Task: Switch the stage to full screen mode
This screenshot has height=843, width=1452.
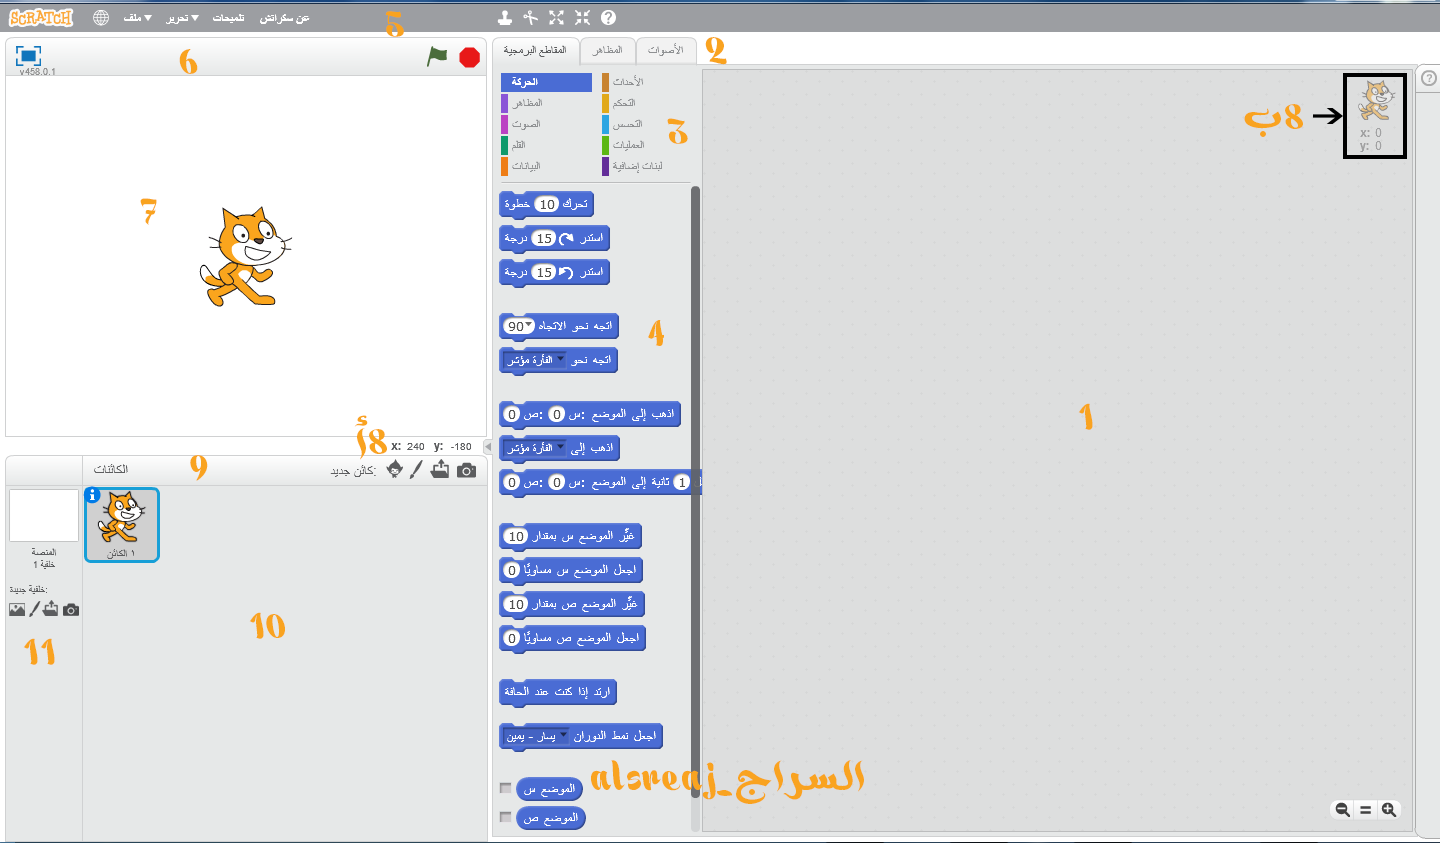Action: coord(28,56)
